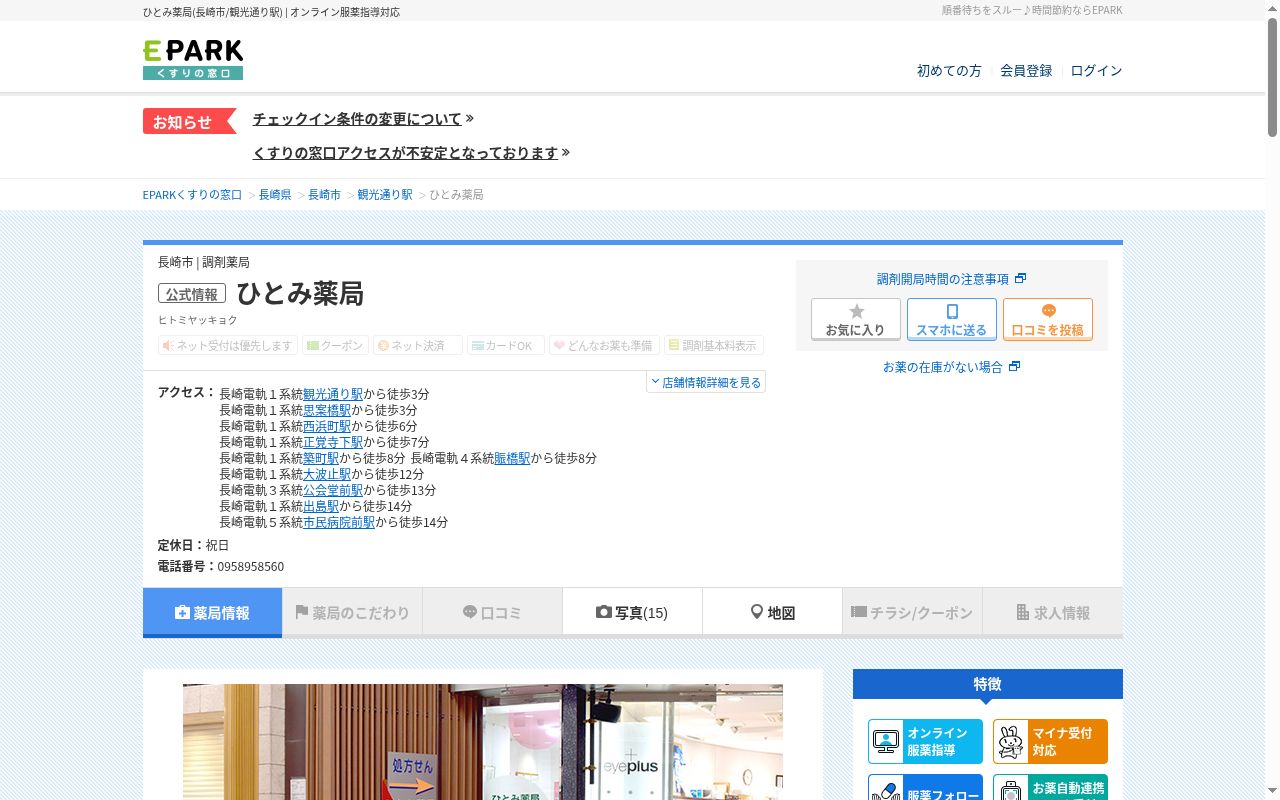The width and height of the screenshot is (1280, 800).
Task: Select the 薬局のこだわり tab
Action: point(352,613)
